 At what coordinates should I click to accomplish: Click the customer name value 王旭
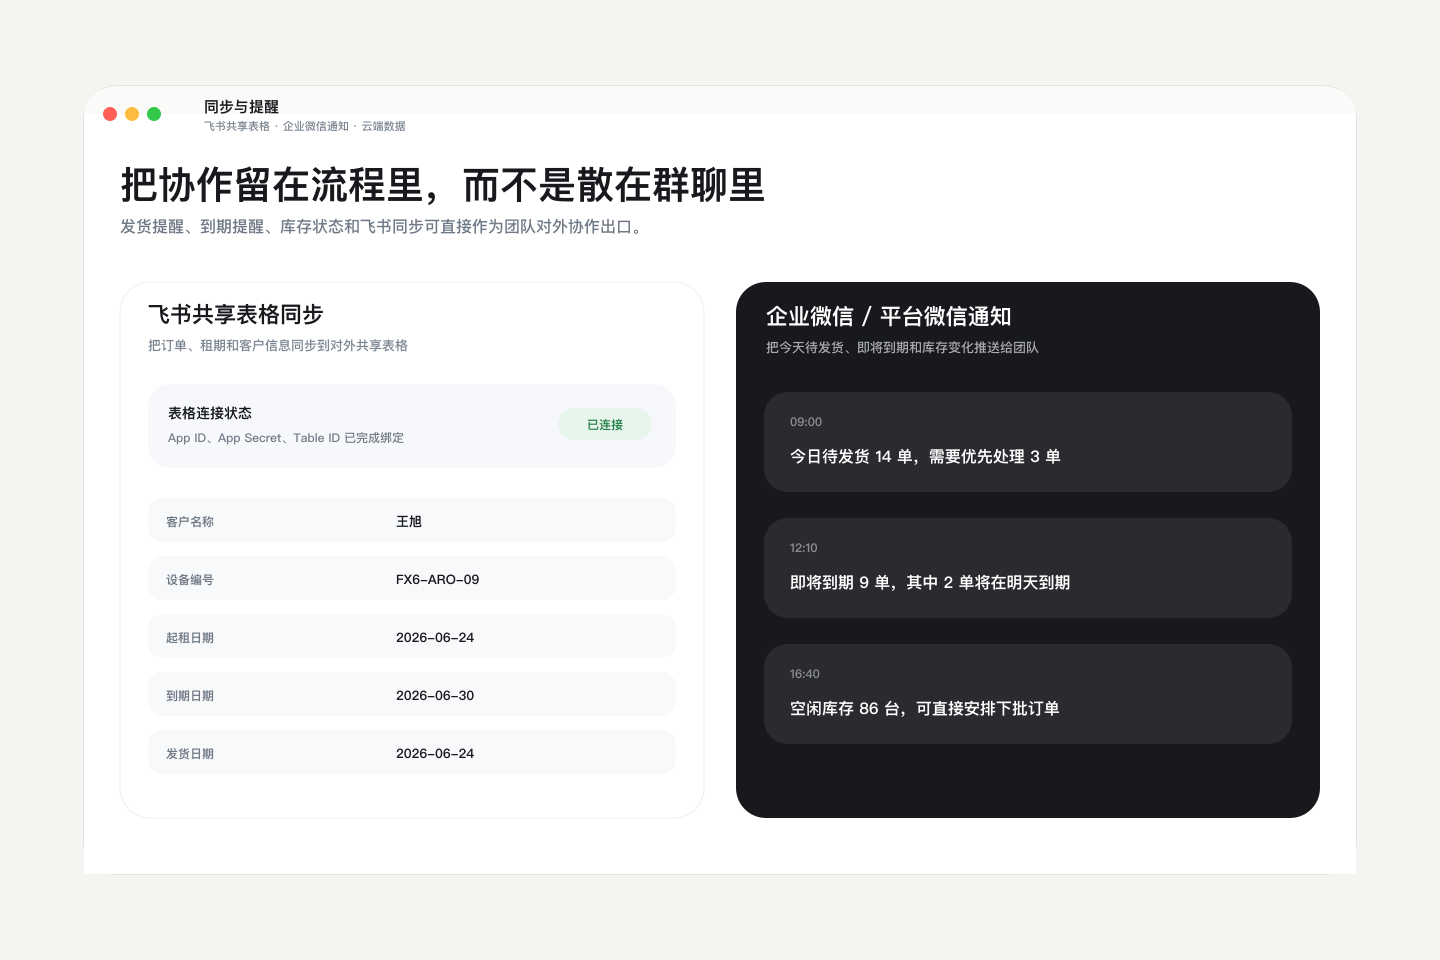coord(409,522)
